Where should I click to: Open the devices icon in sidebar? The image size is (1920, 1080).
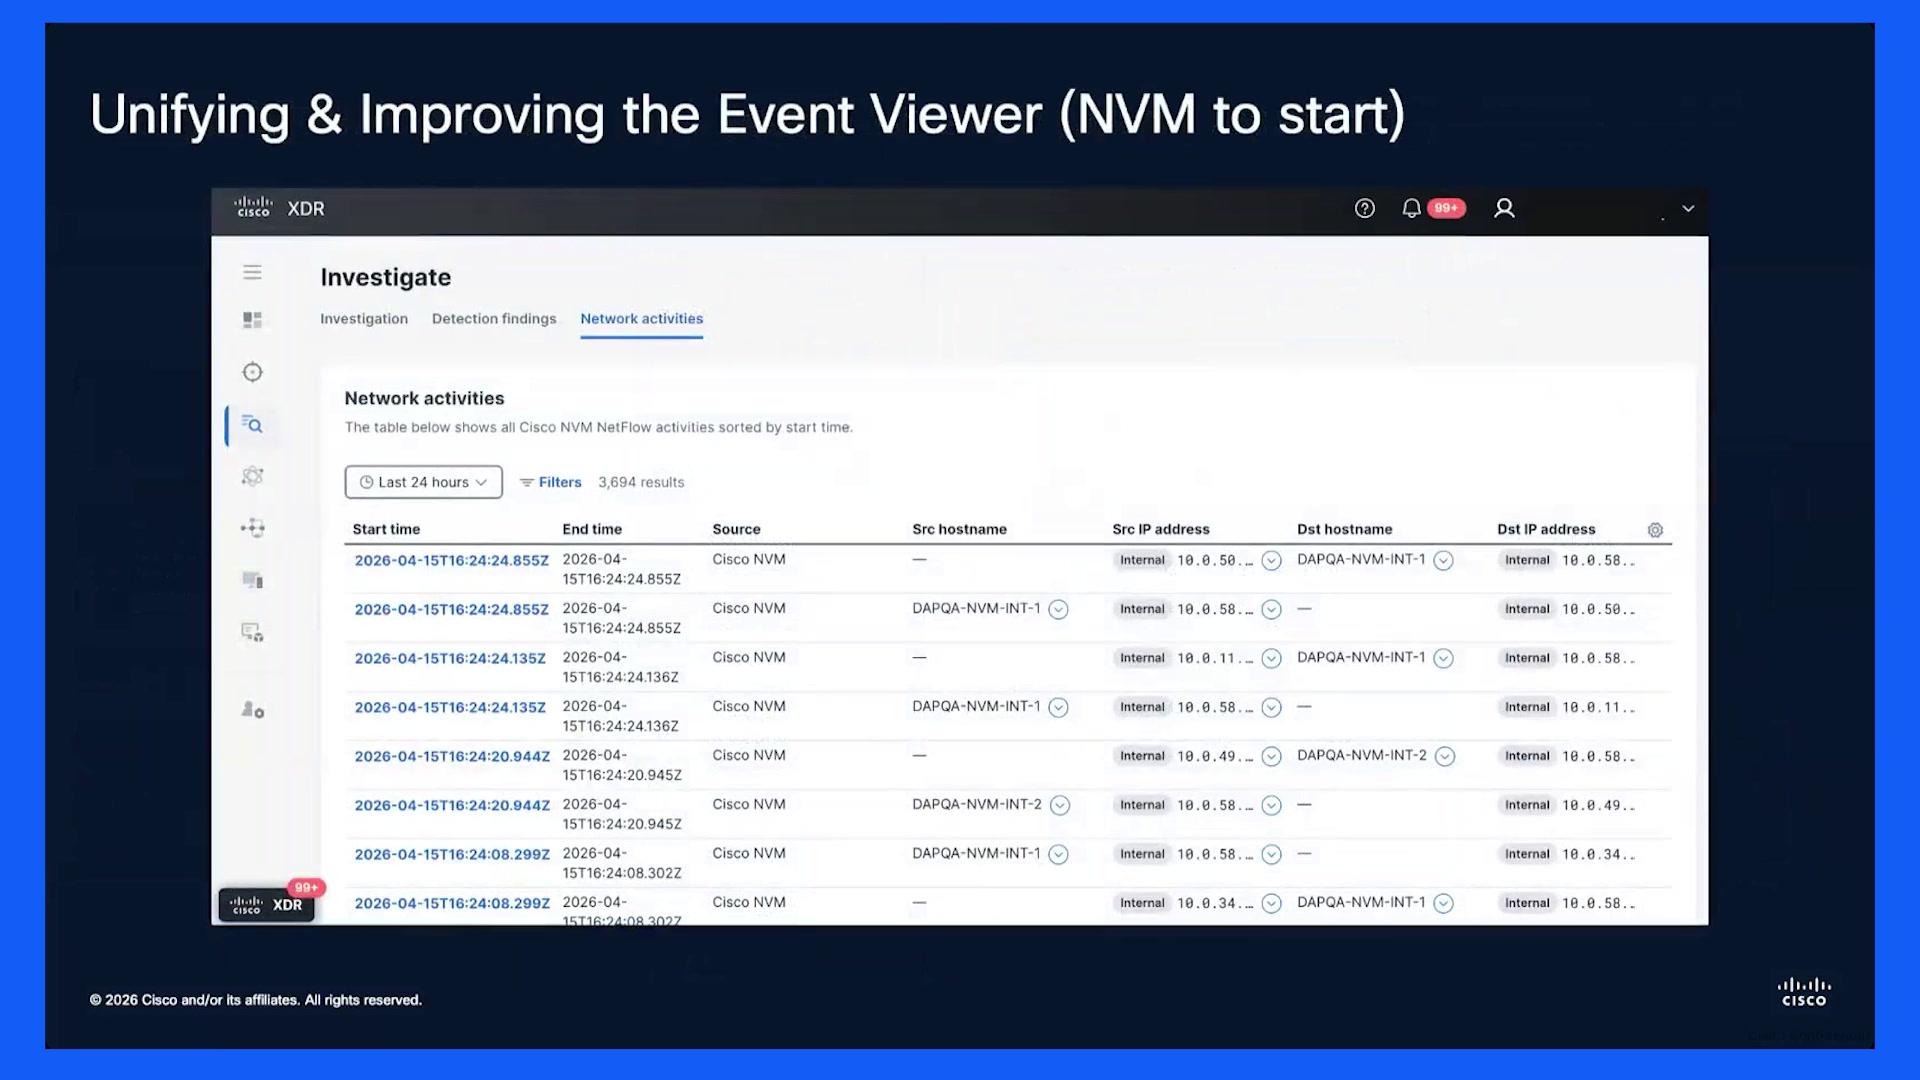coord(252,580)
